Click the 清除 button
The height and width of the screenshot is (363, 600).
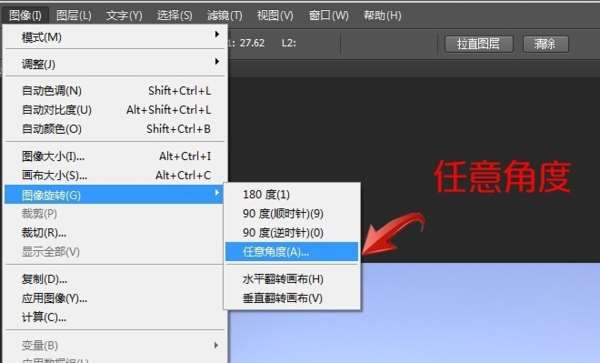click(x=545, y=44)
